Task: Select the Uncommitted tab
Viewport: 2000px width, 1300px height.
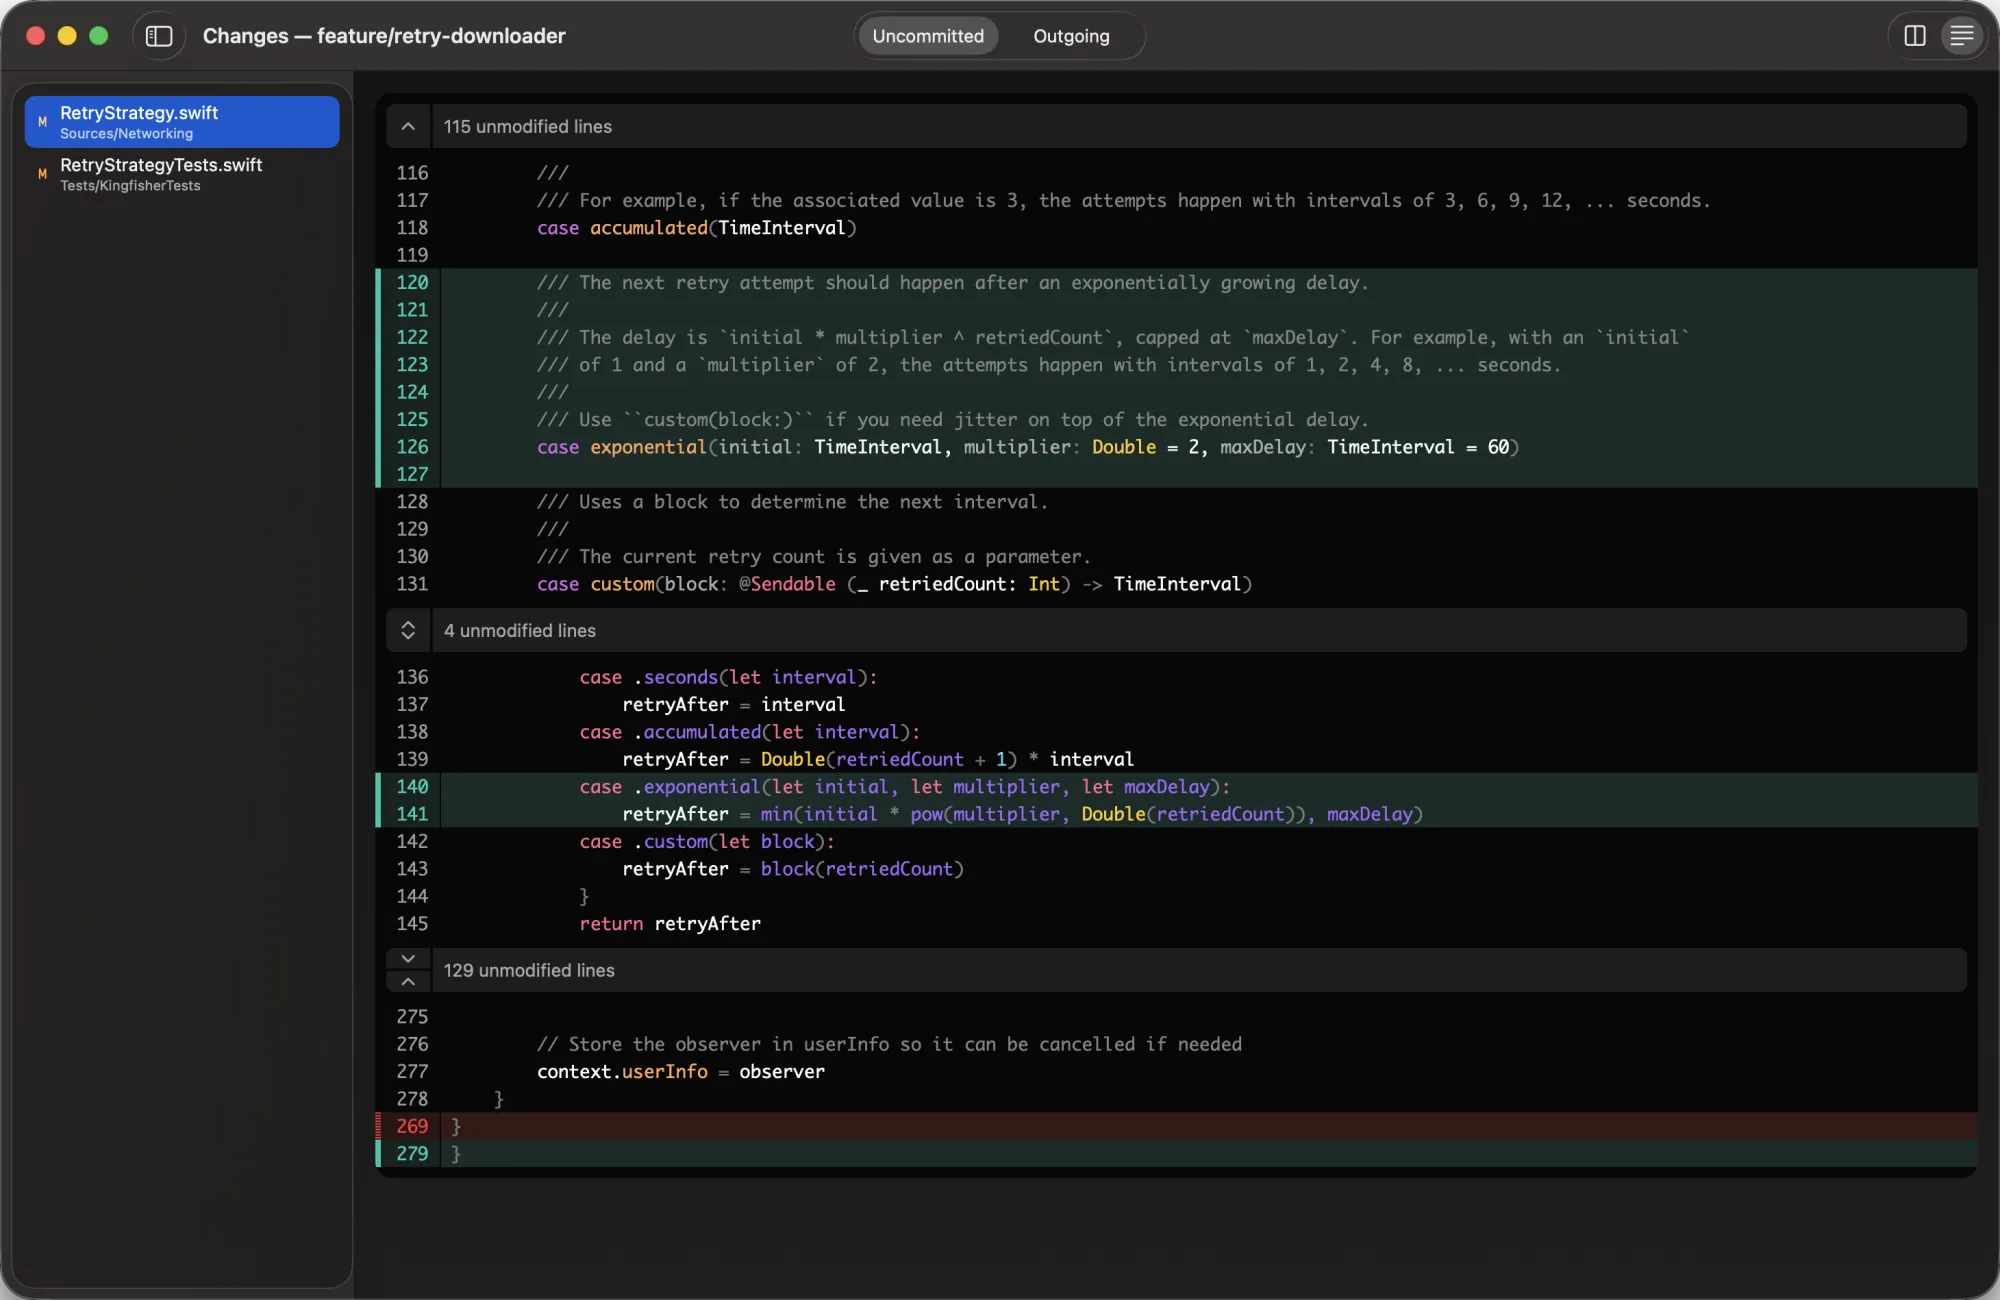Action: pos(928,36)
